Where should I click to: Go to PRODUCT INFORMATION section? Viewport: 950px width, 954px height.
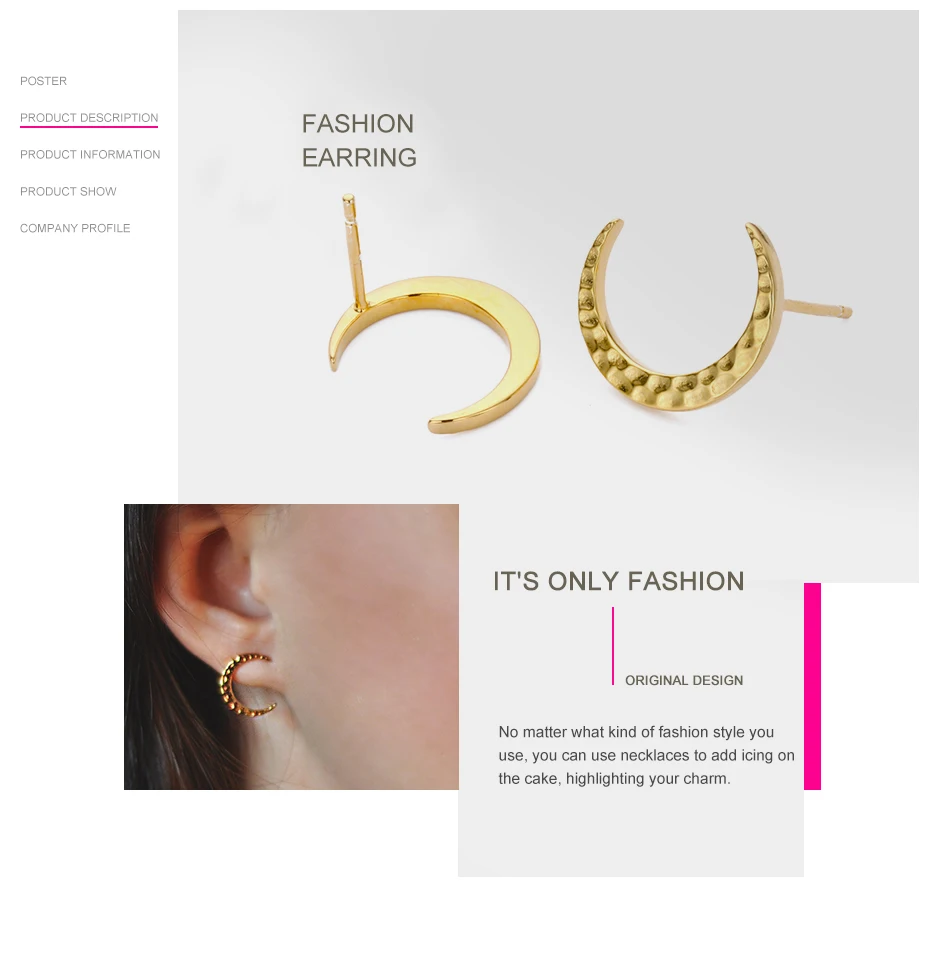tap(90, 155)
